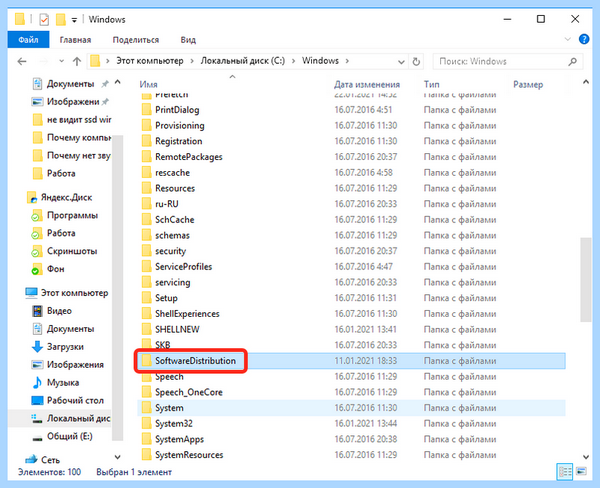This screenshot has height=488, width=600.
Task: Expand the chevron after Windows breadcrumb
Action: (347, 61)
